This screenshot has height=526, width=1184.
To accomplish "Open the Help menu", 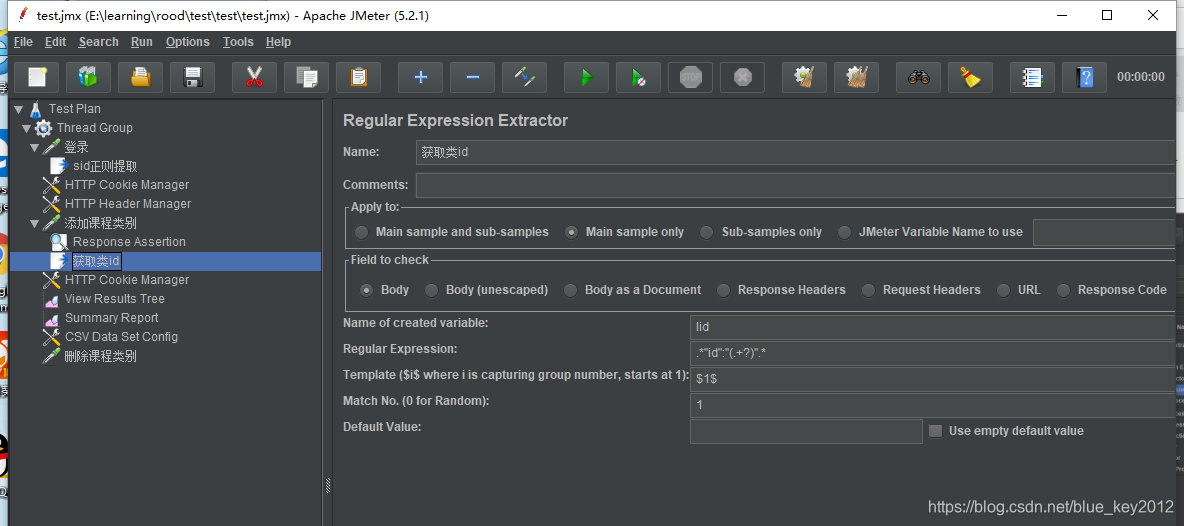I will tap(278, 42).
